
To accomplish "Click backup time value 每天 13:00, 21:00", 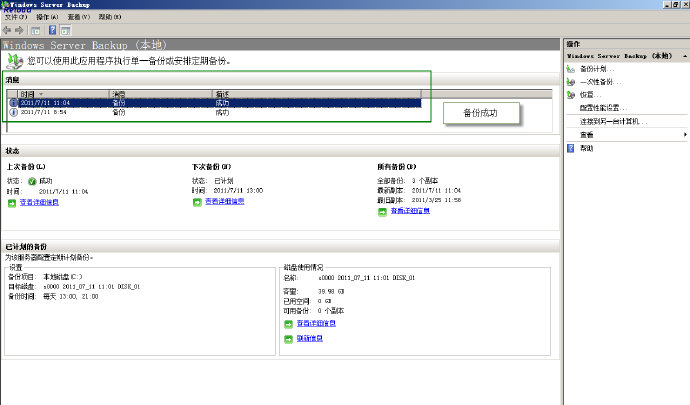I will tap(70, 297).
